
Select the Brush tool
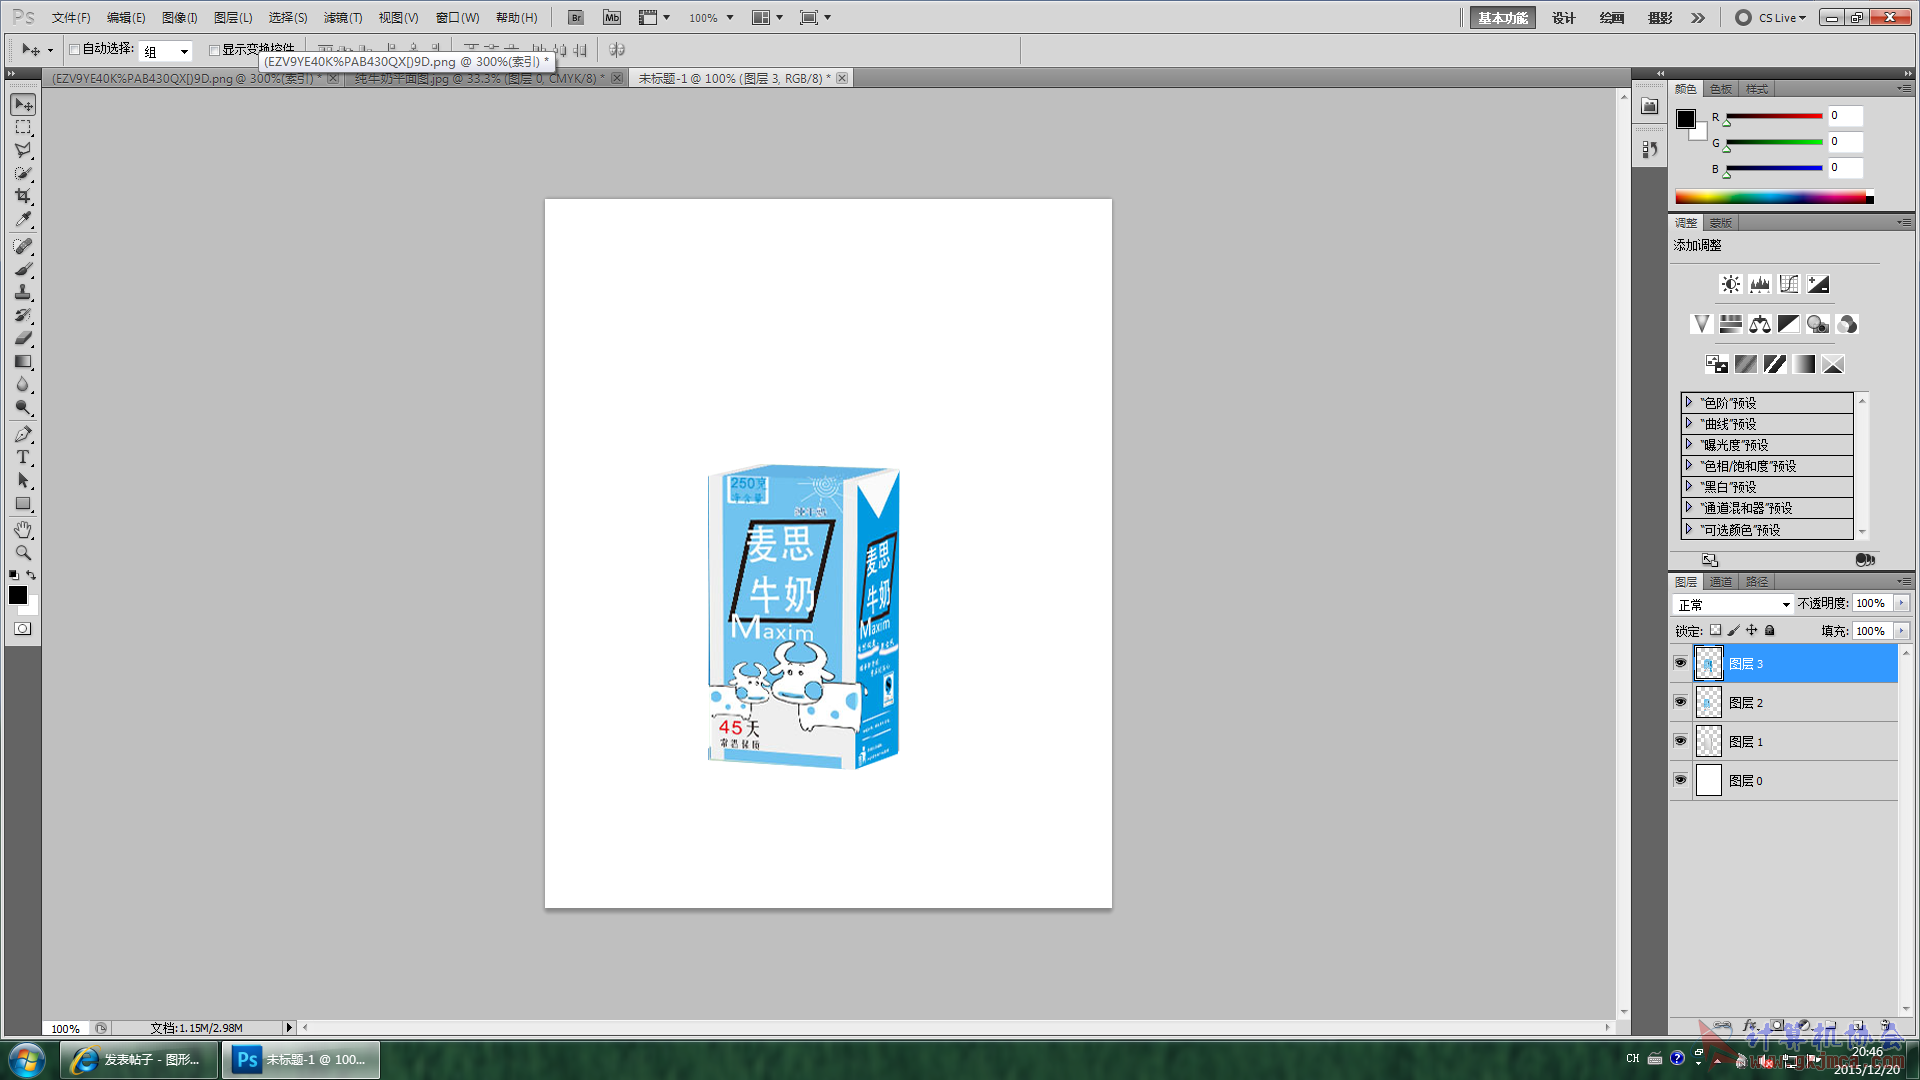point(23,270)
